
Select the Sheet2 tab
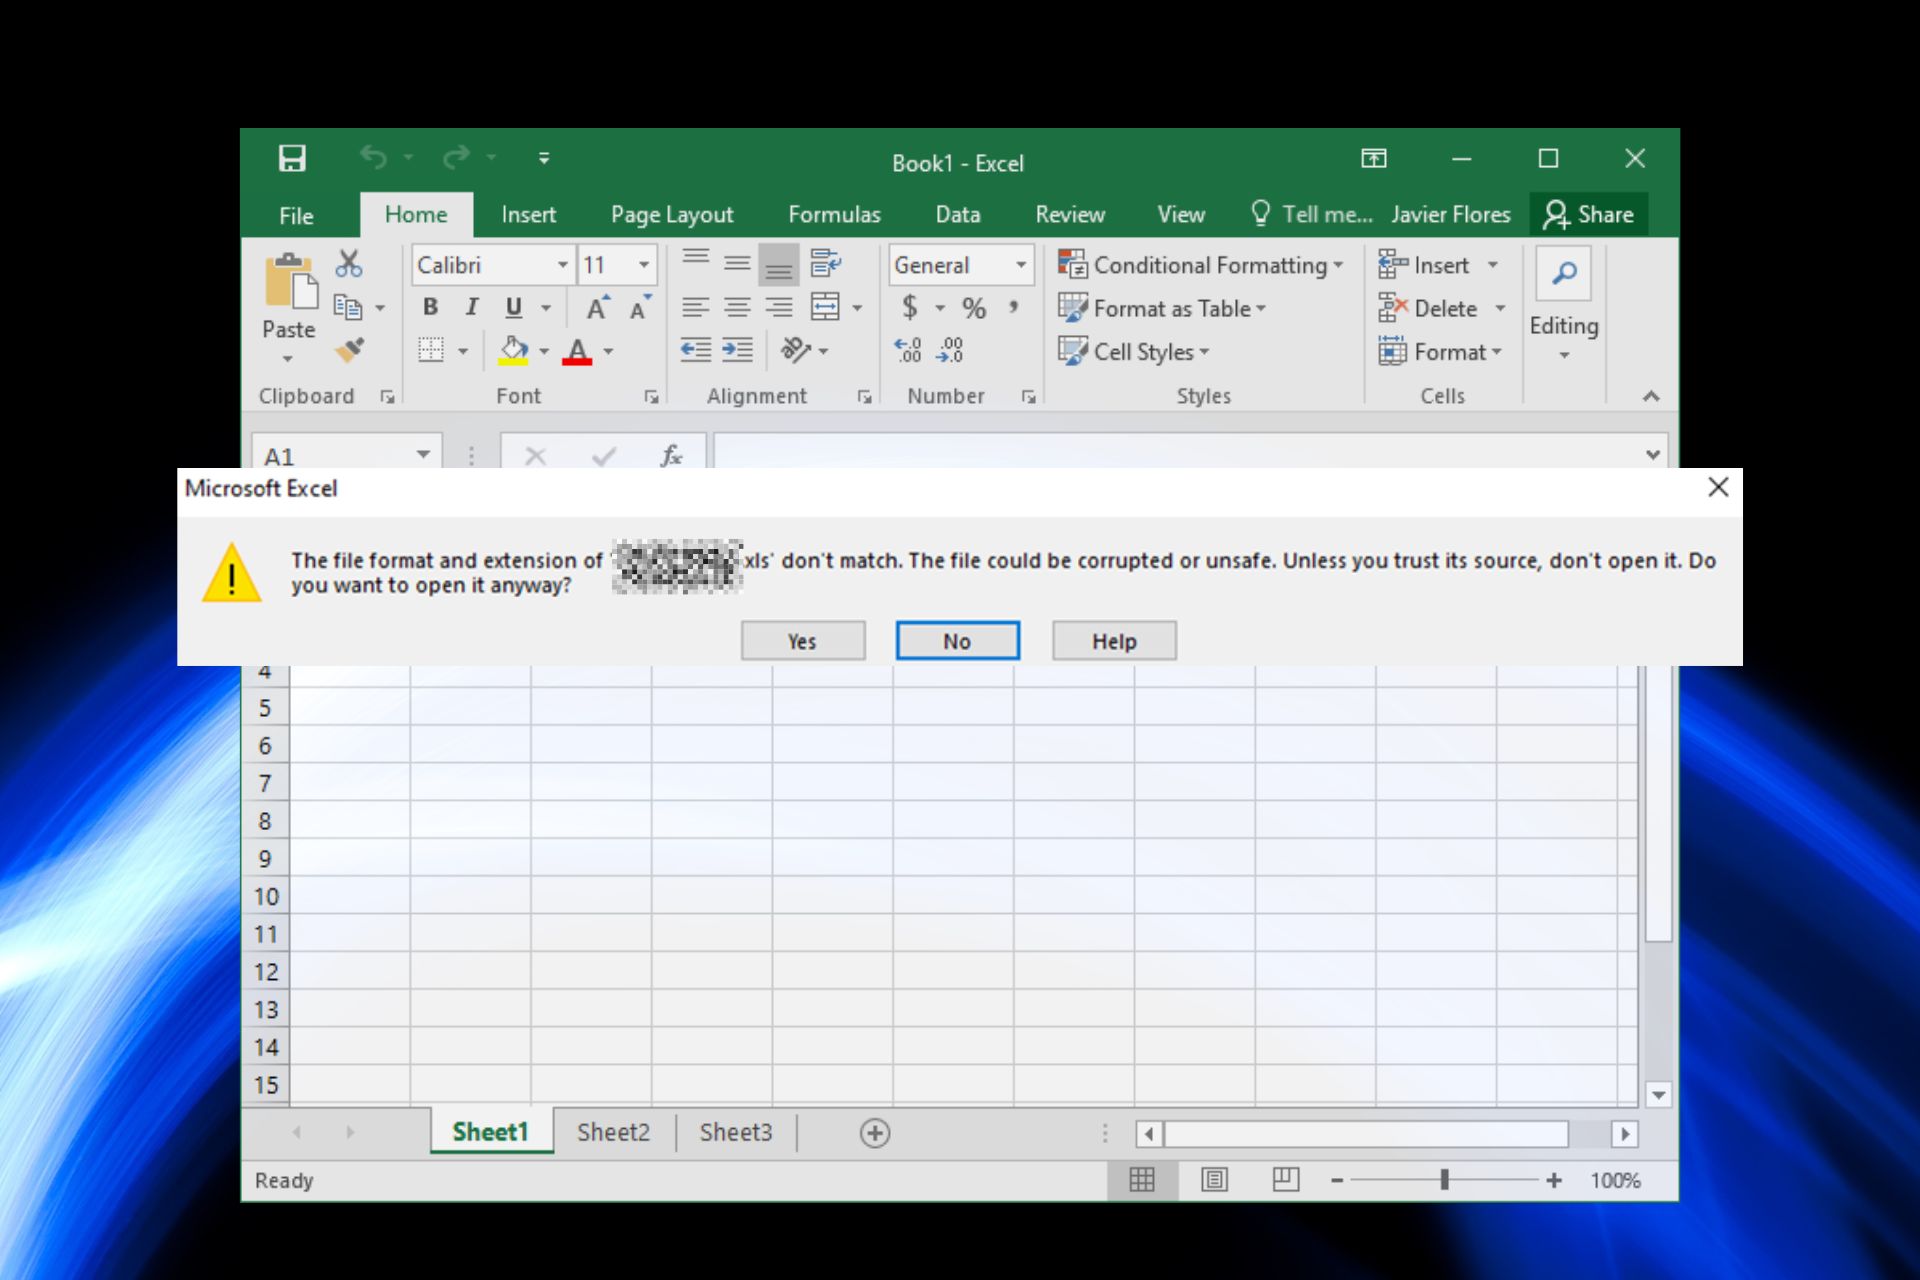(x=613, y=1132)
